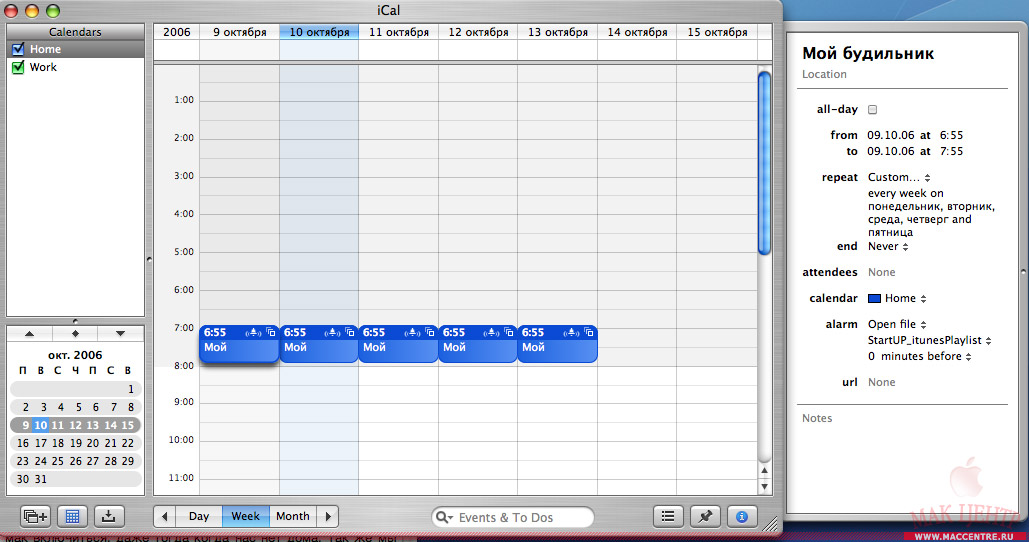
Task: Select day 31 in mini calendar
Action: tap(41, 480)
